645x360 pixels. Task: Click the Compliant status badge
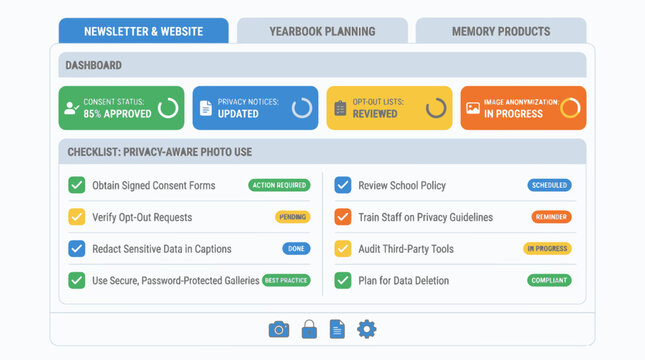tap(549, 280)
